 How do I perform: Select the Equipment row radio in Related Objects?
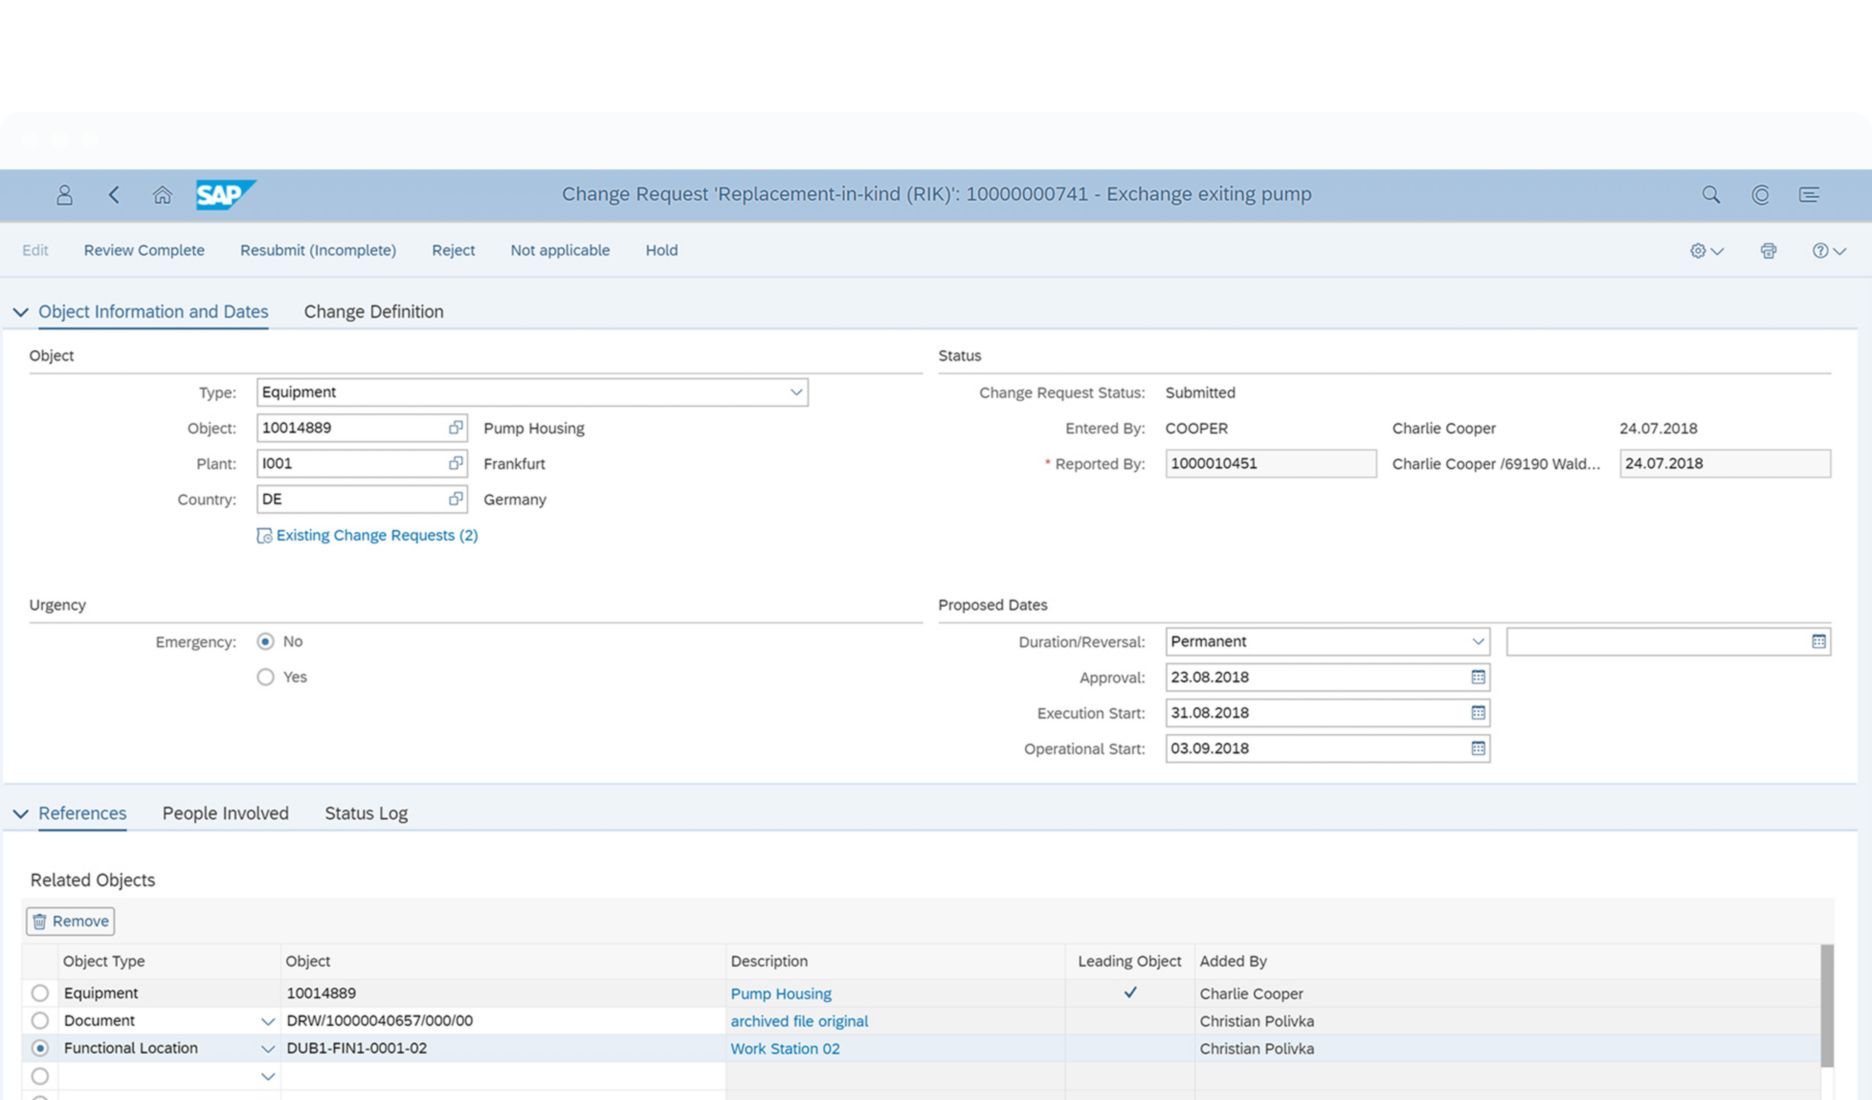pyautogui.click(x=40, y=992)
